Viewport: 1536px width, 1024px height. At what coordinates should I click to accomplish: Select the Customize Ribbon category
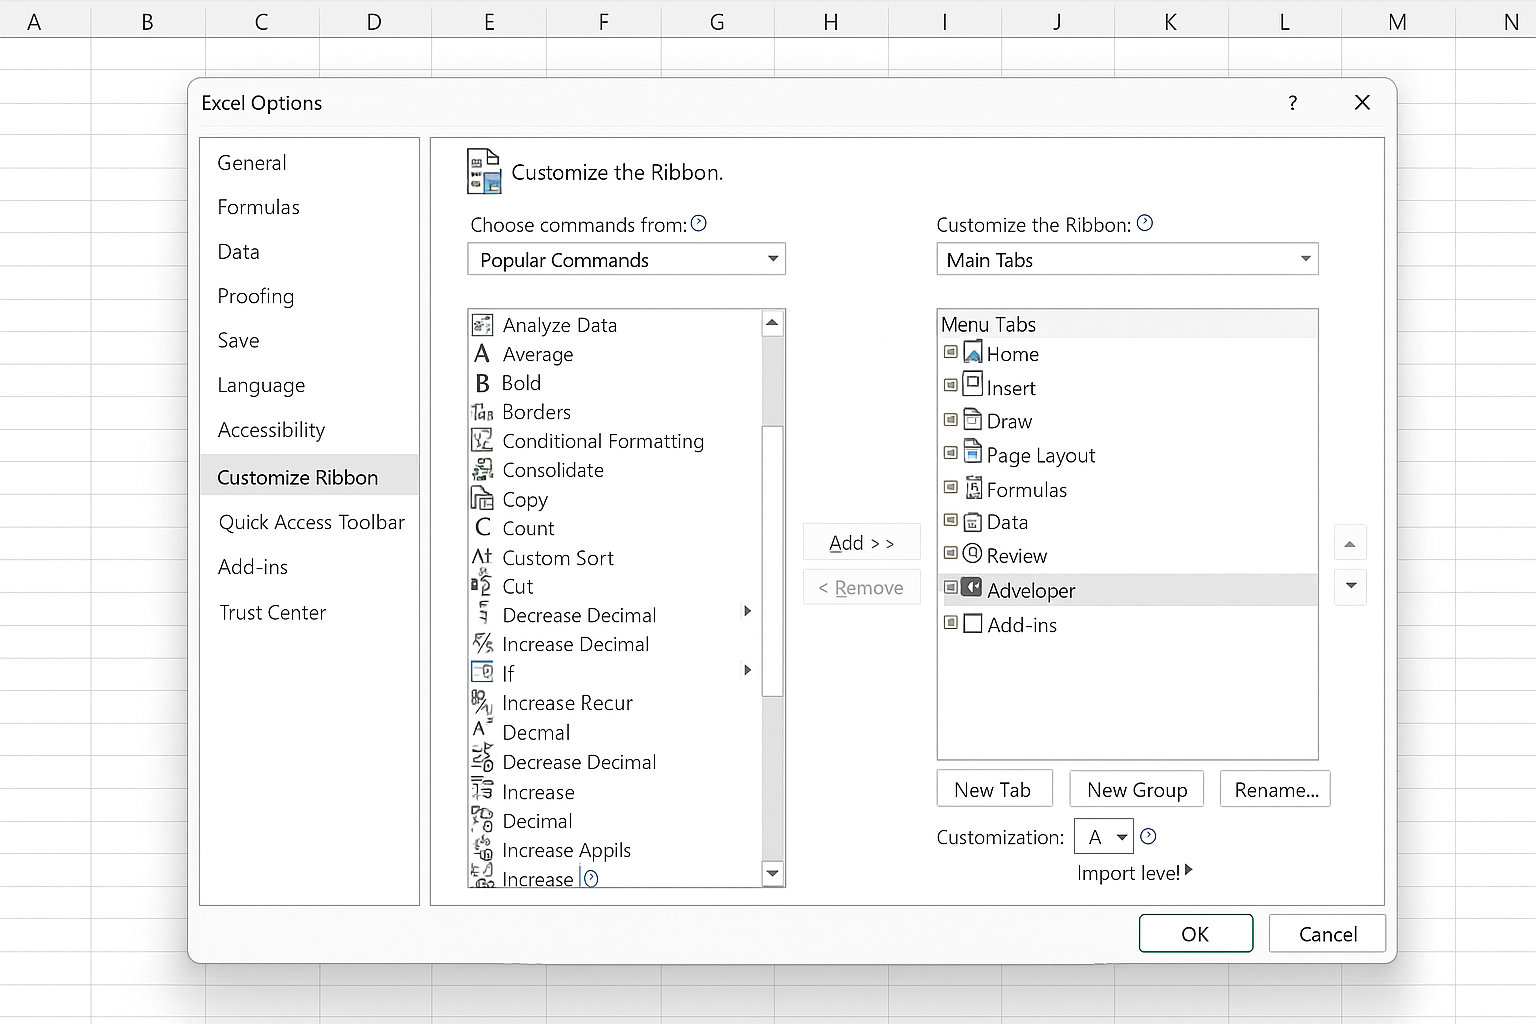[x=309, y=477]
